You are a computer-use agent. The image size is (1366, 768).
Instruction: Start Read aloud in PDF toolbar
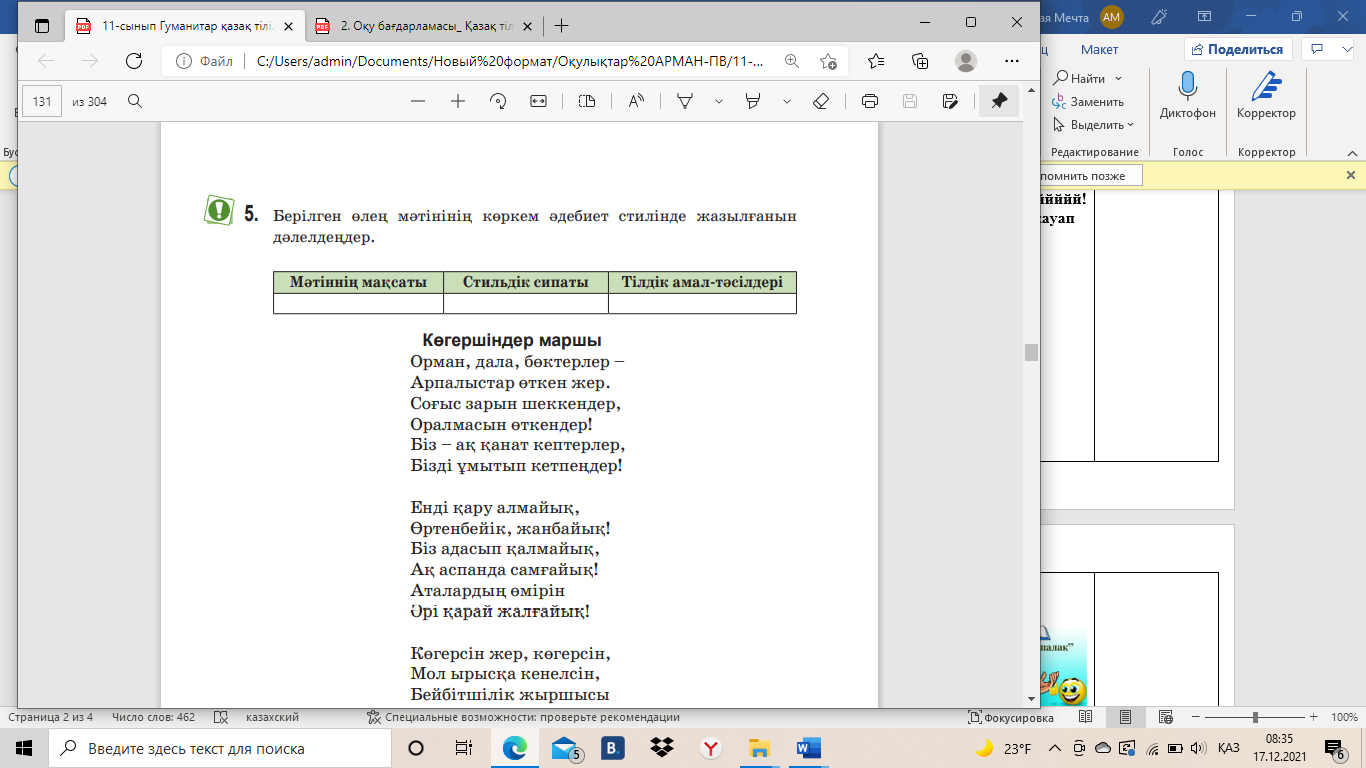[x=636, y=101]
